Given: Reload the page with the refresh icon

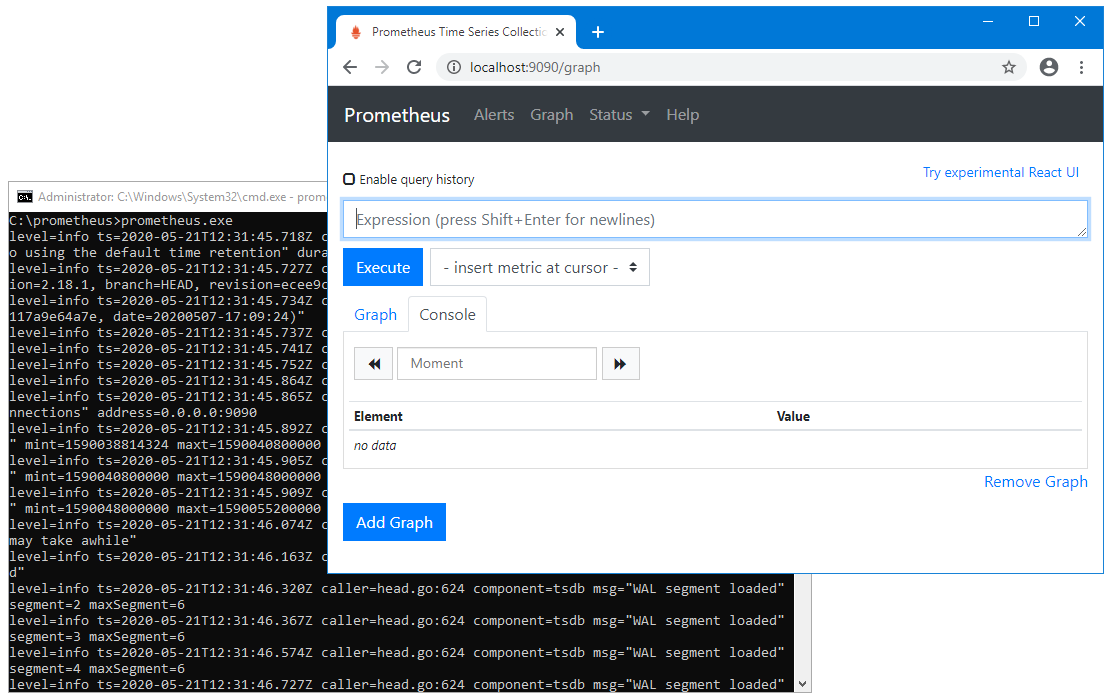Looking at the screenshot, I should [x=414, y=67].
